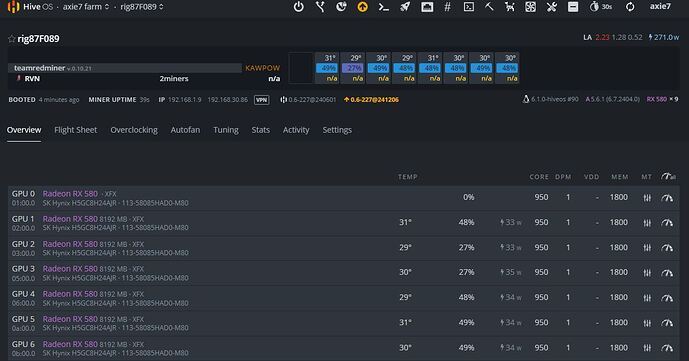
Task: Click the gauge icon in table header
Action: click(x=668, y=177)
